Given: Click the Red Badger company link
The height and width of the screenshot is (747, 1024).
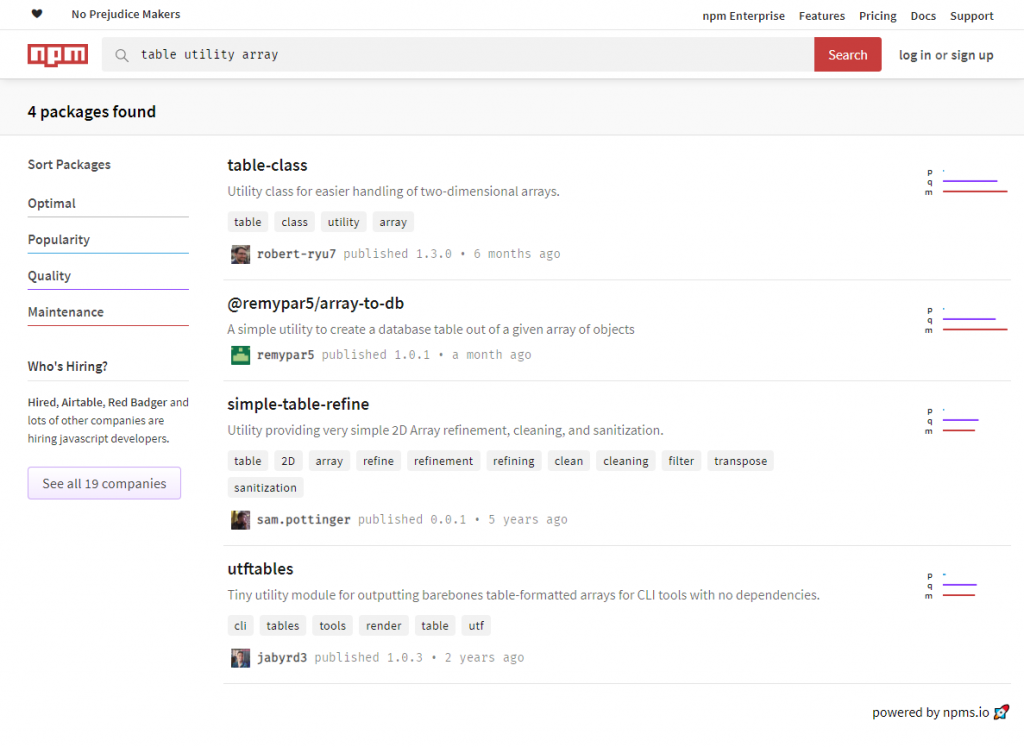Looking at the screenshot, I should click(137, 402).
